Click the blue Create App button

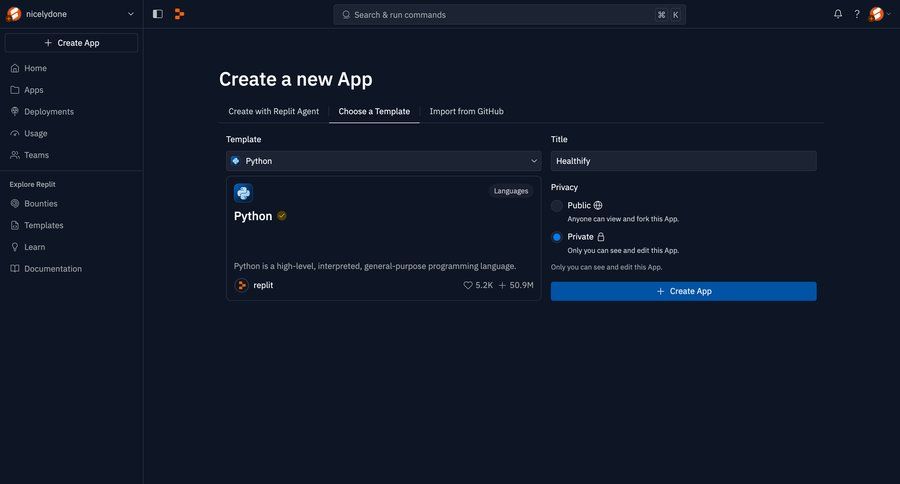coord(684,291)
